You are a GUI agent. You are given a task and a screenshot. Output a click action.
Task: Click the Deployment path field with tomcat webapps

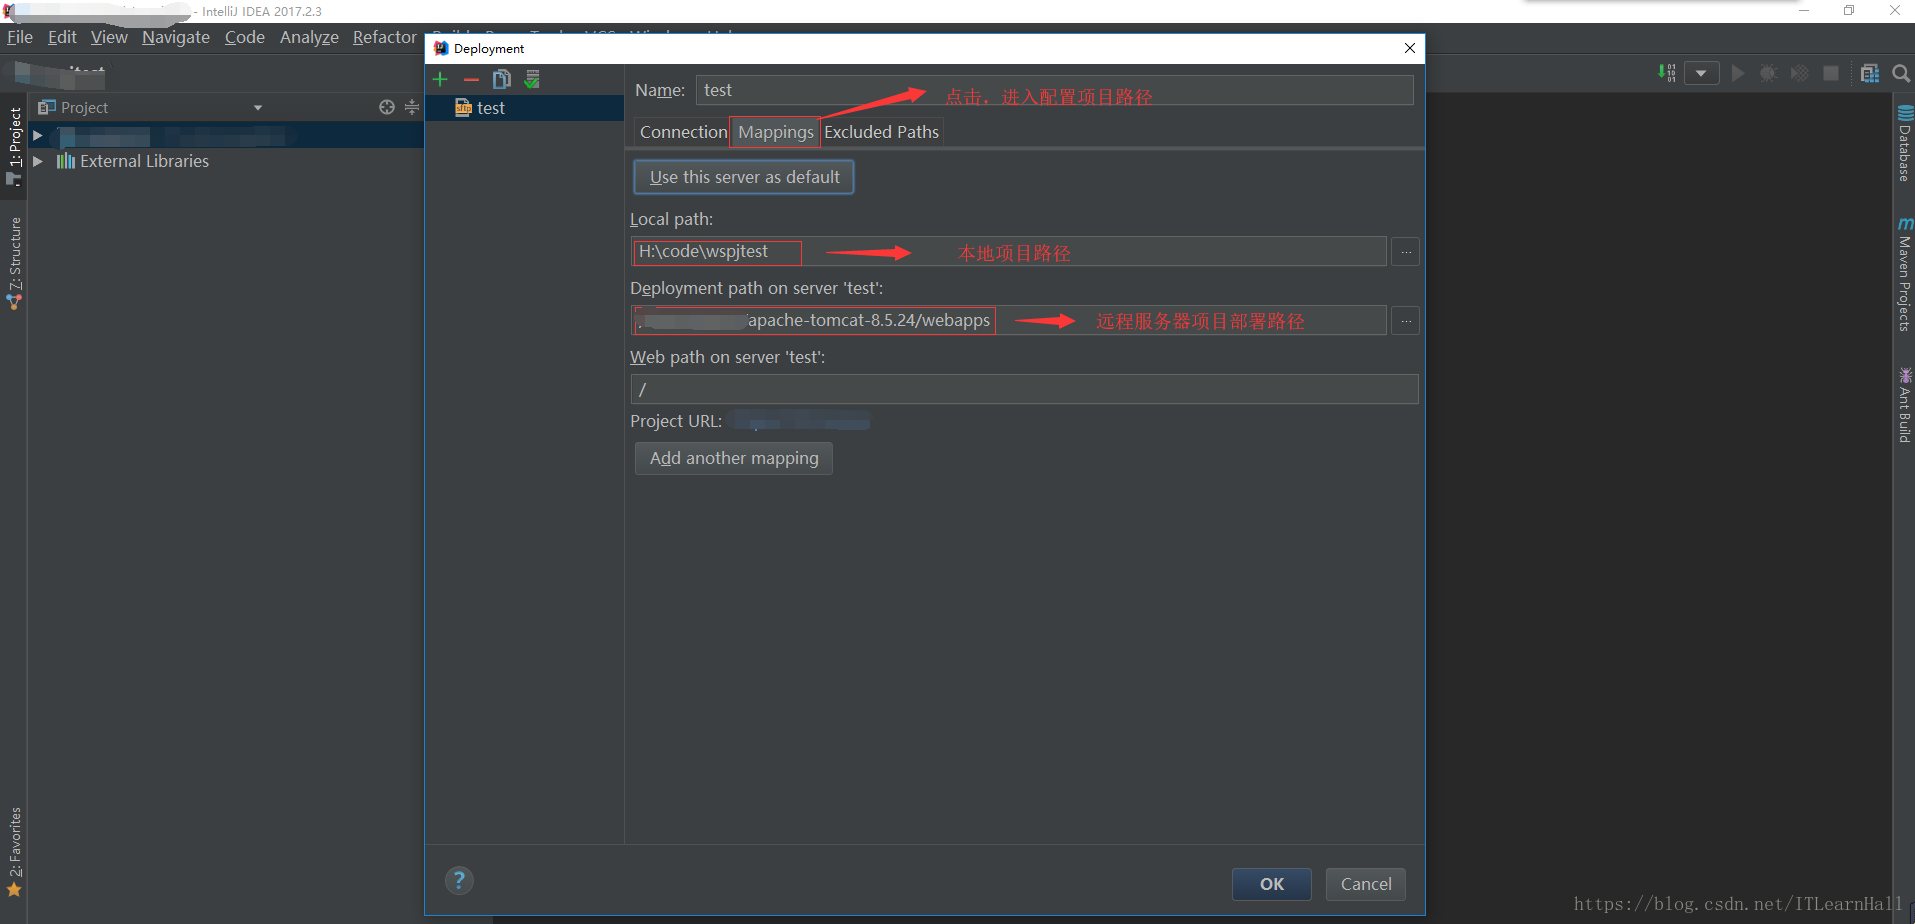tap(1009, 320)
